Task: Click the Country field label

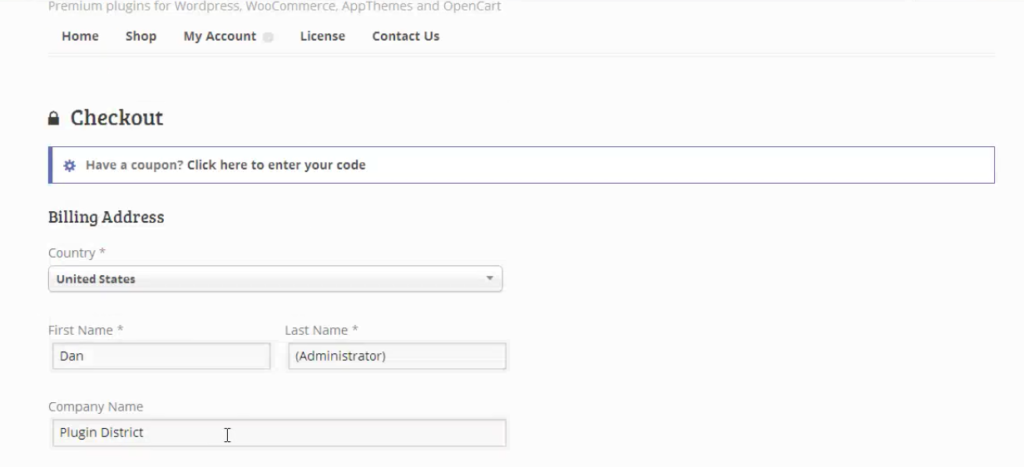Action: 76,253
